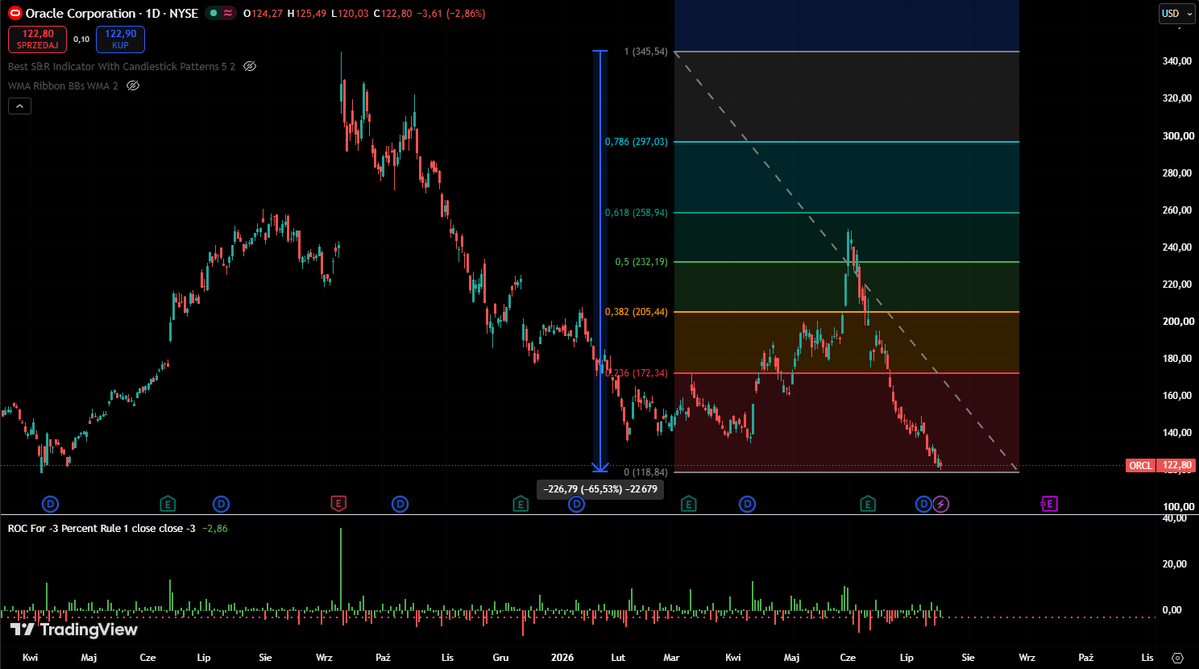Show the WMA Ribbon BBs indicator via eye icon
The width and height of the screenshot is (1199, 669).
[x=132, y=86]
